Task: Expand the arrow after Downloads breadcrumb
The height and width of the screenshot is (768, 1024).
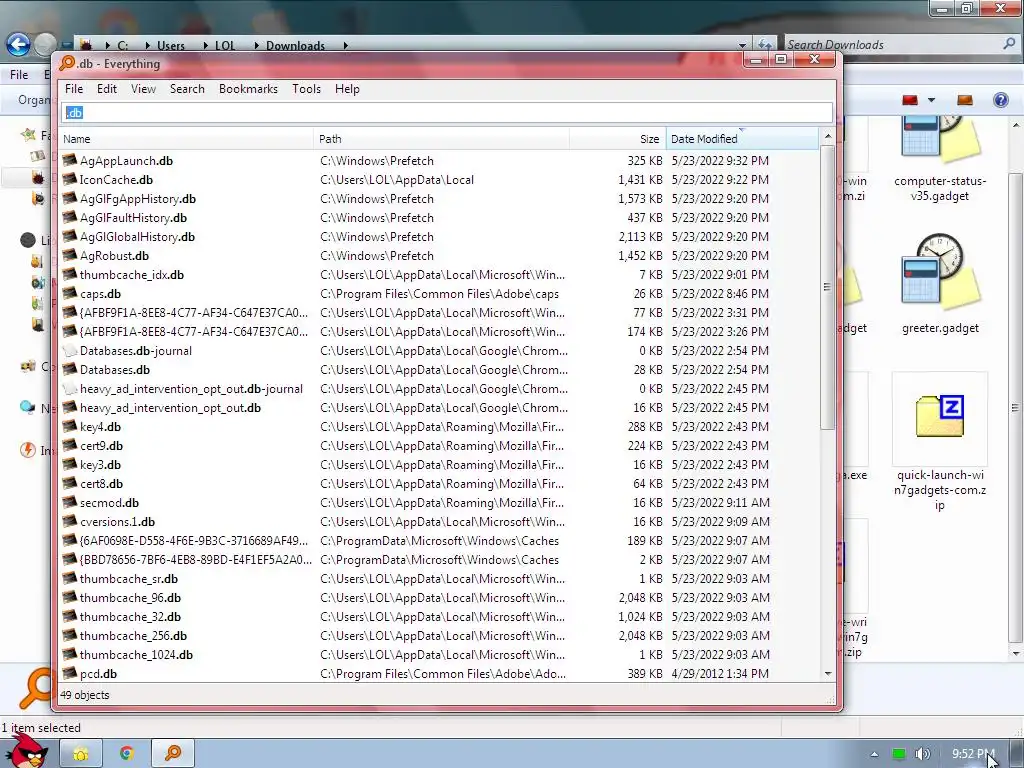Action: [x=345, y=46]
